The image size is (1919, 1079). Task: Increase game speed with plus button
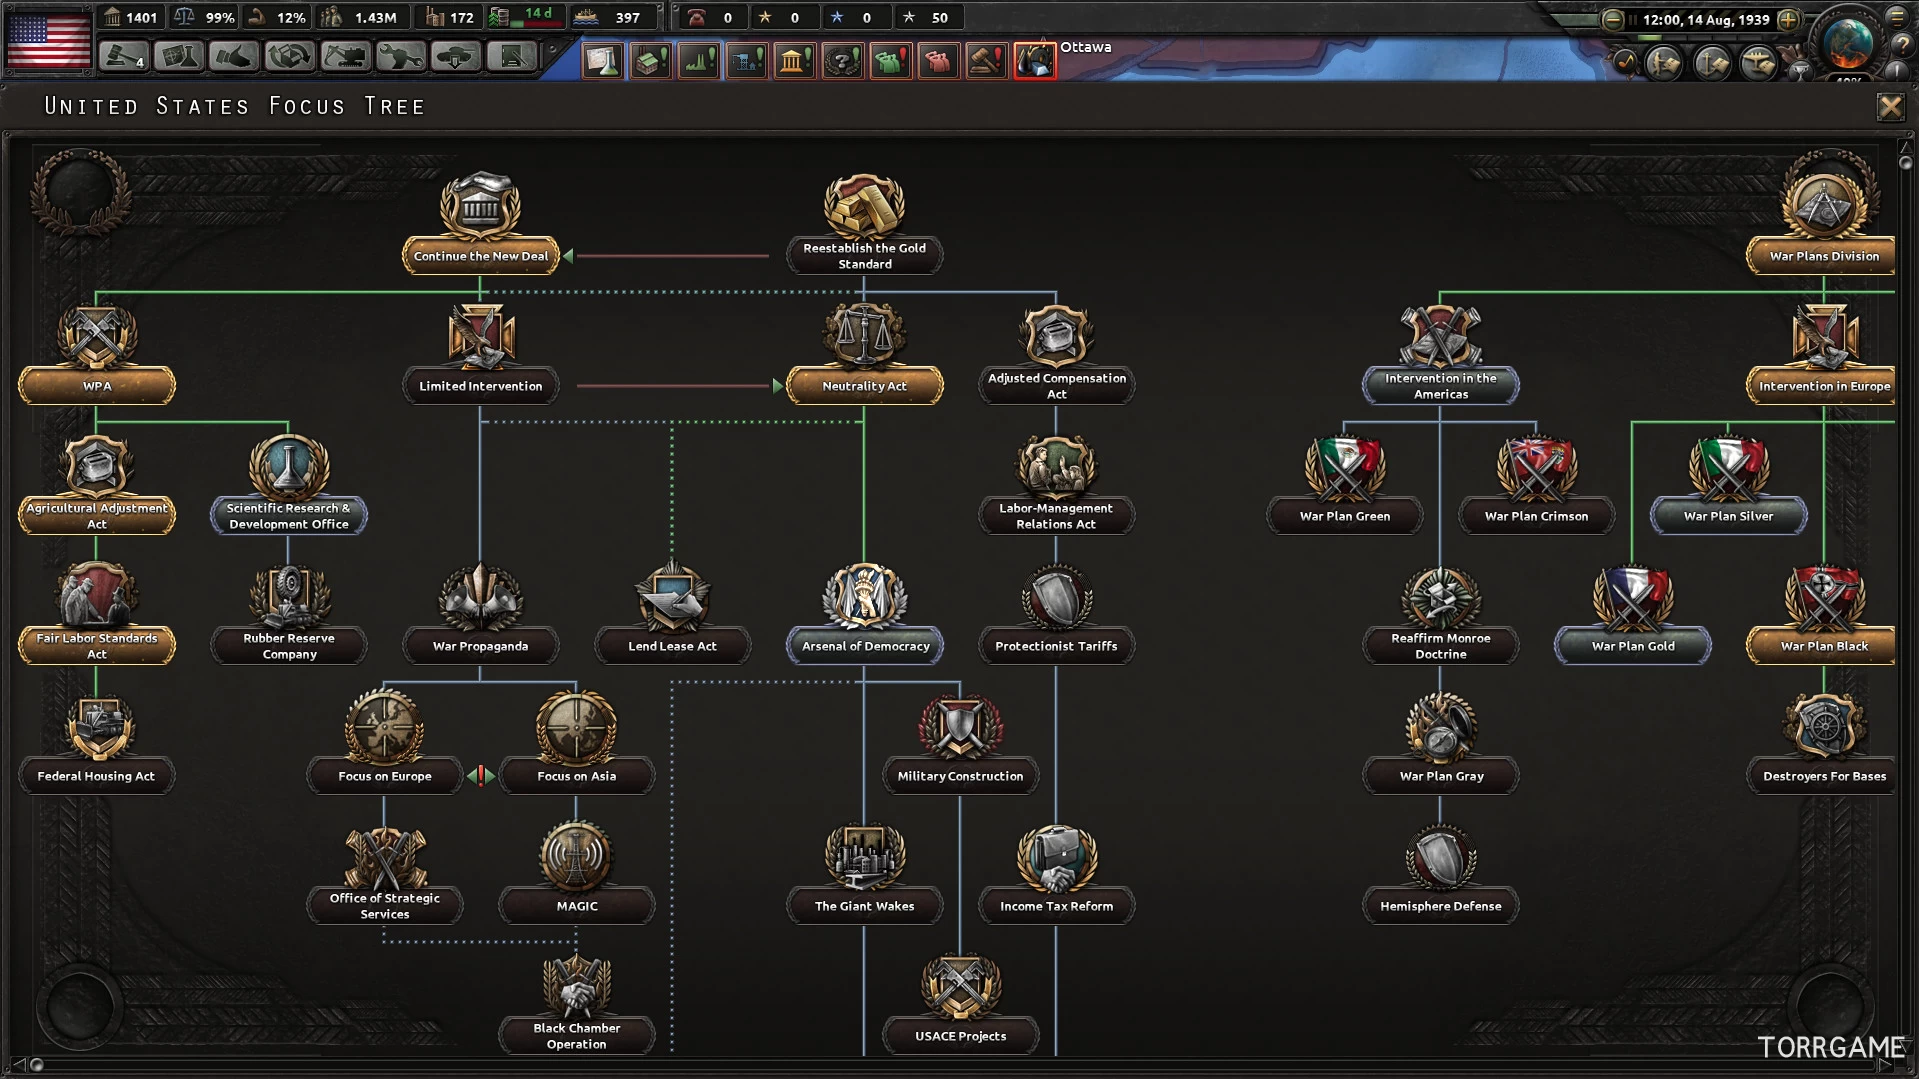[1788, 19]
